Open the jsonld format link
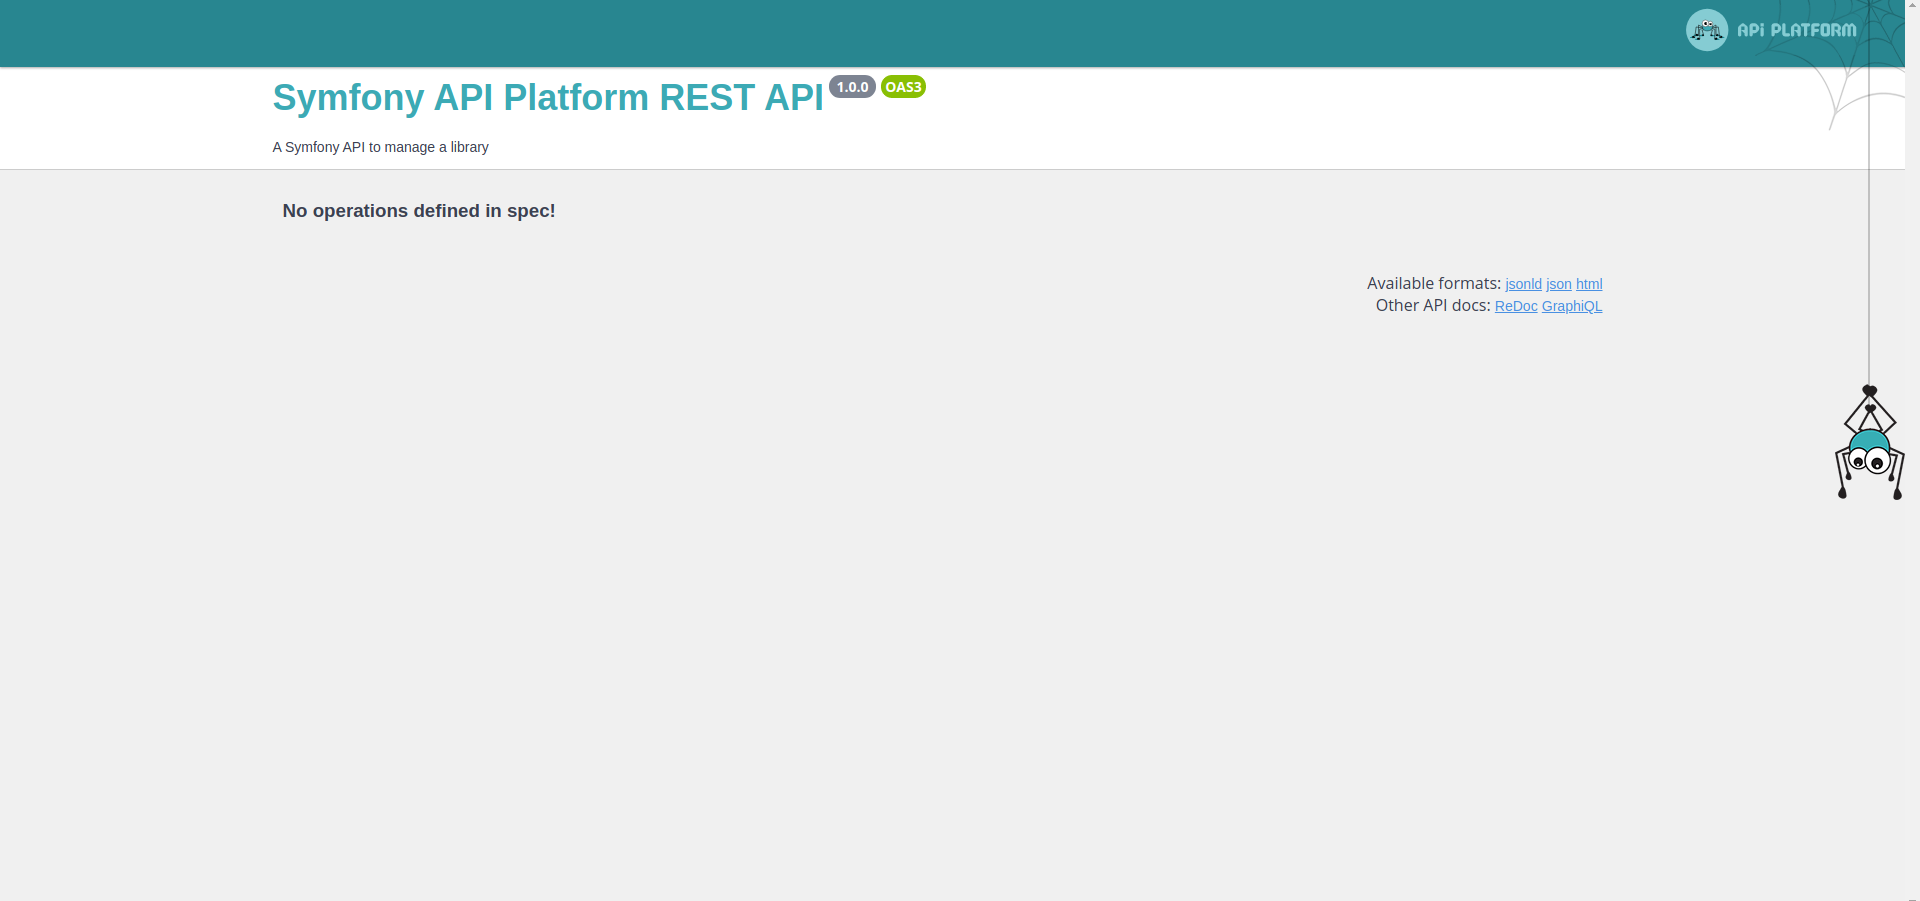The image size is (1920, 901). [1522, 284]
